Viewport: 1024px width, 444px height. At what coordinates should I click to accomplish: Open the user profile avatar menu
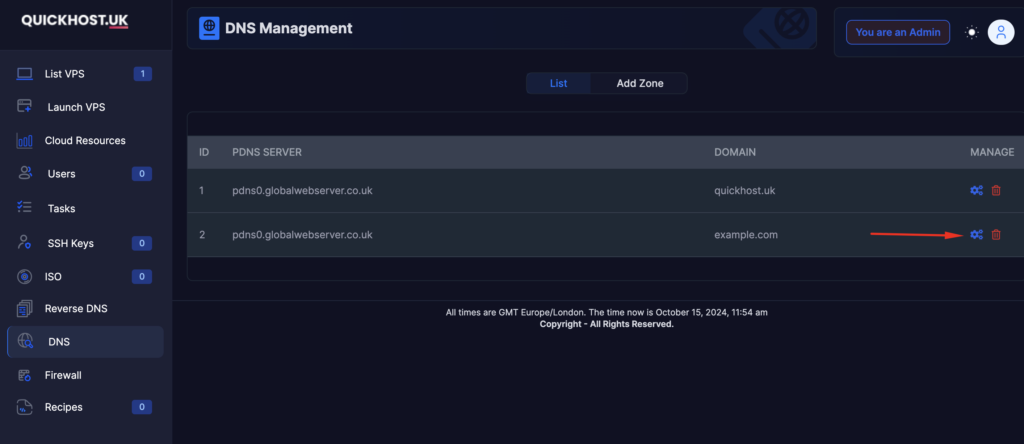(1000, 32)
